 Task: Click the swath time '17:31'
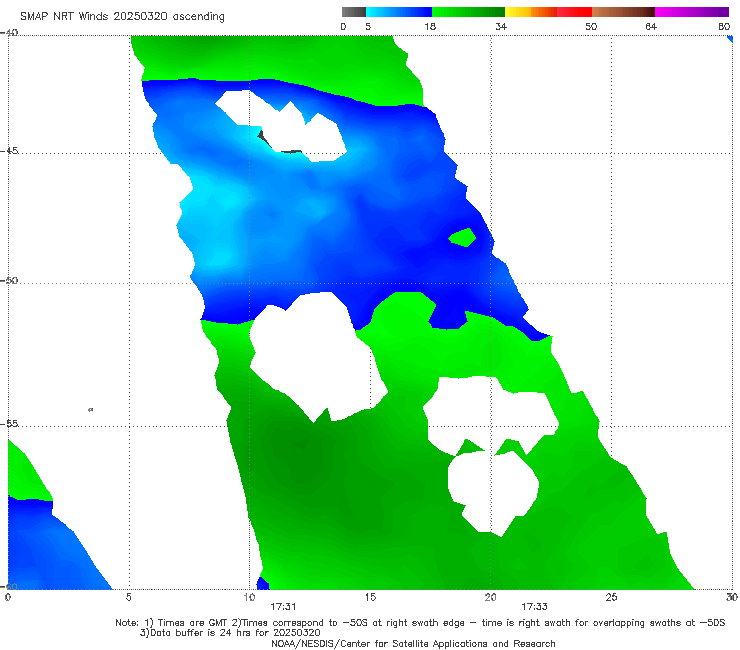[283, 607]
